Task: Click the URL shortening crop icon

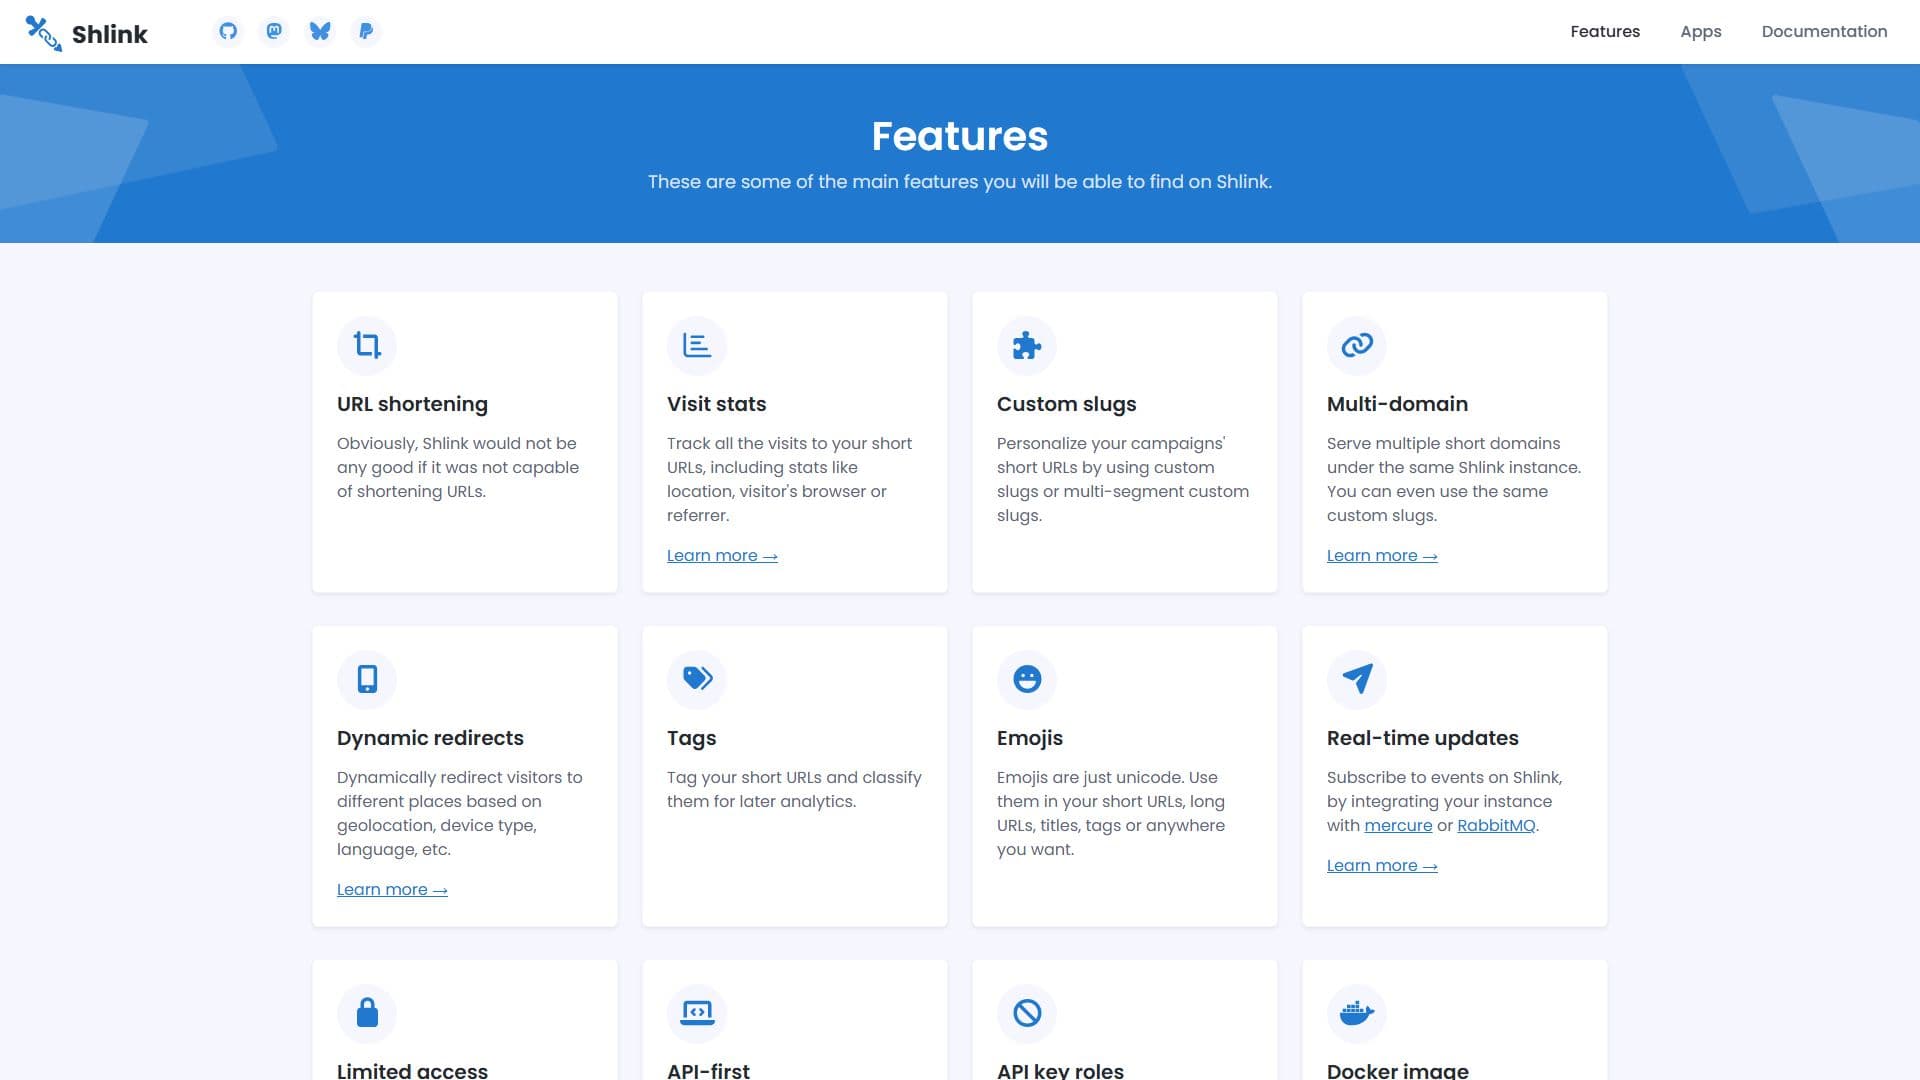Action: pos(367,345)
